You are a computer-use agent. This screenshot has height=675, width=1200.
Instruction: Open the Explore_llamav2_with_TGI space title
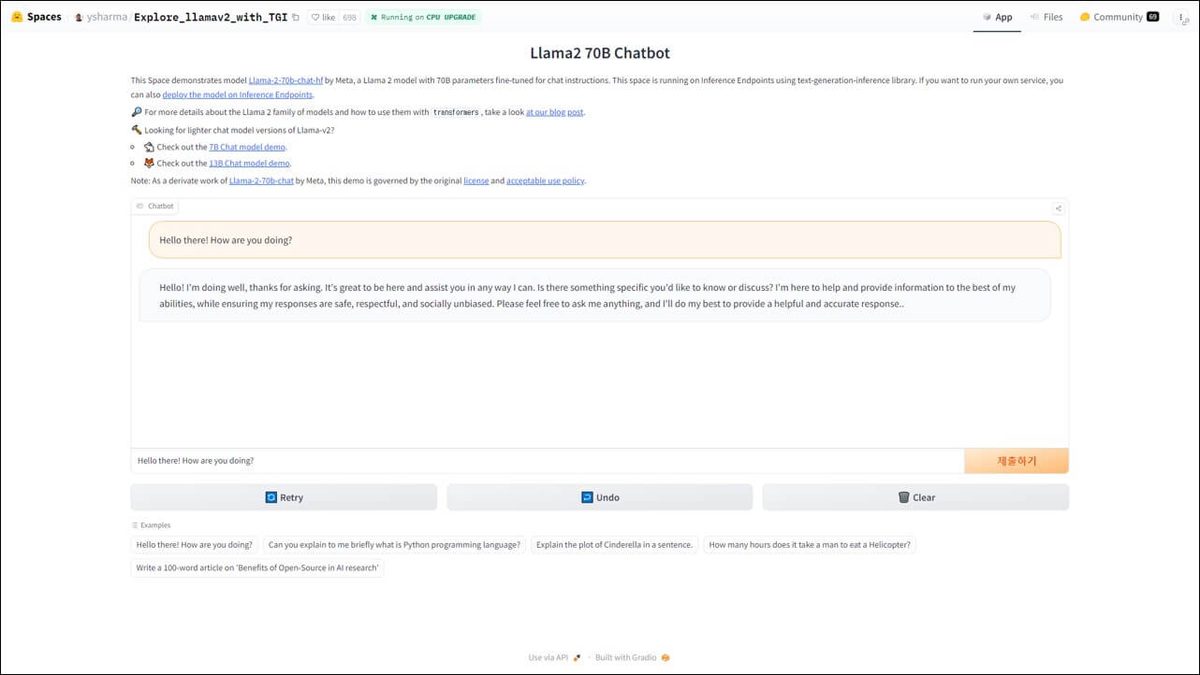coord(210,17)
